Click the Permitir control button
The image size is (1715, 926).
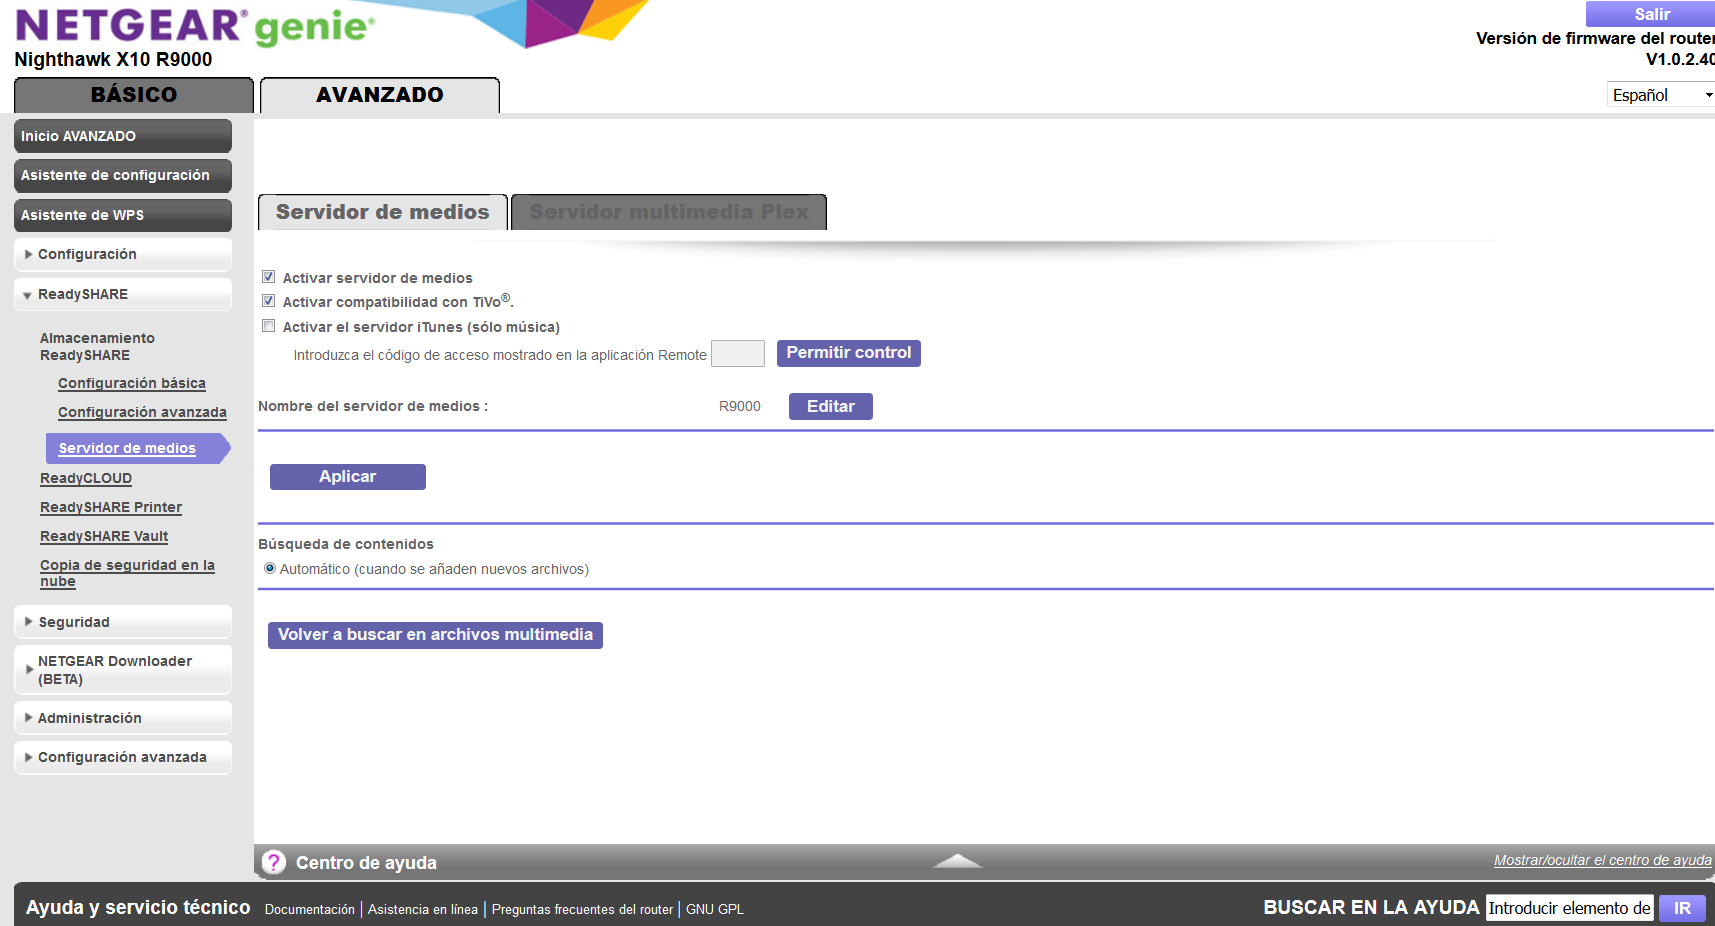tap(849, 353)
